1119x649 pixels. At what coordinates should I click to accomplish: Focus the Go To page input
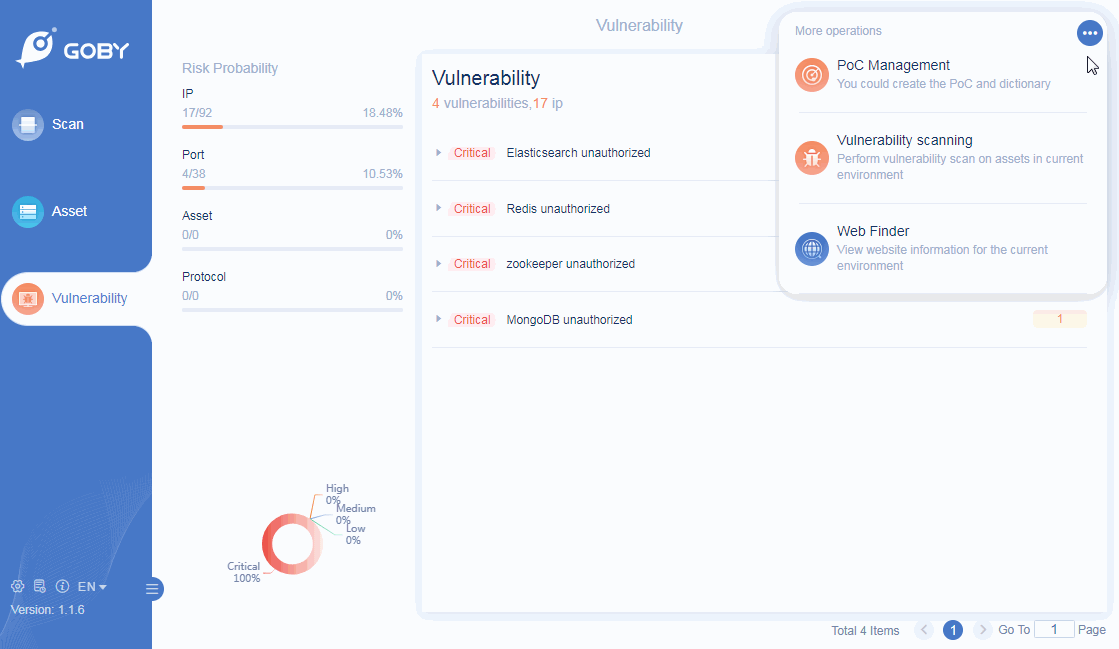pos(1054,630)
